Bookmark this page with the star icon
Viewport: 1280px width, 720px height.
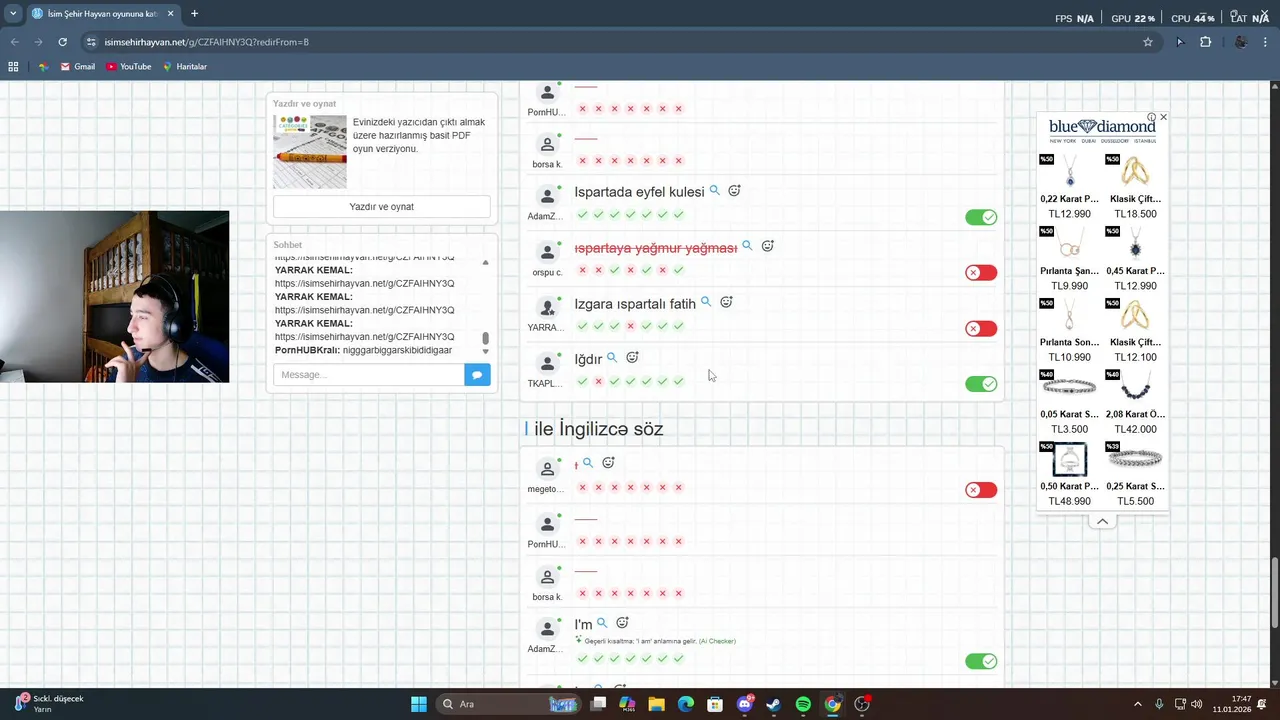coord(1148,42)
